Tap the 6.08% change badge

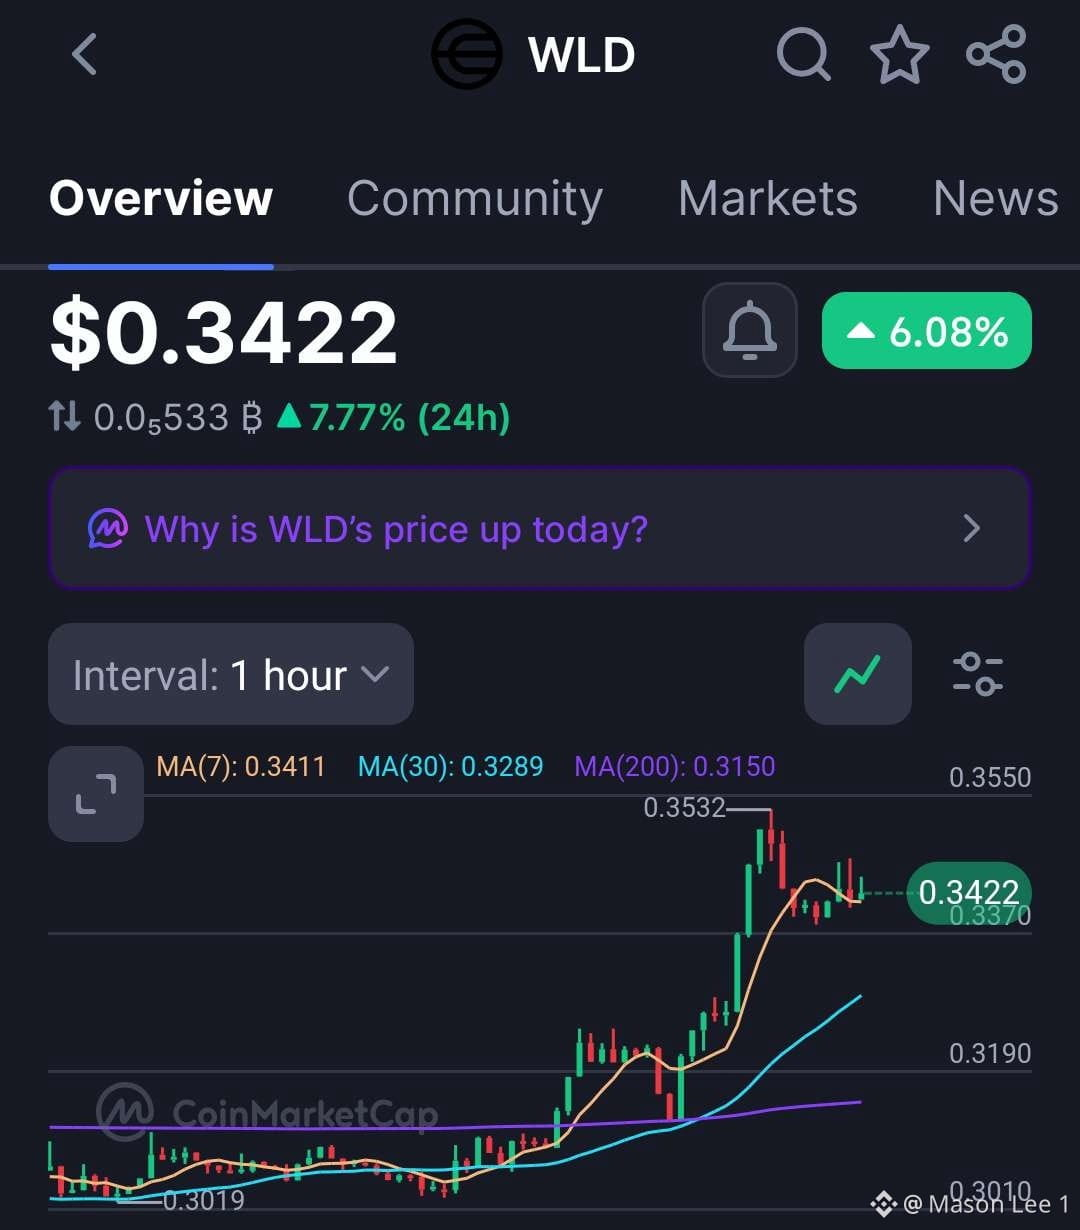pos(926,331)
